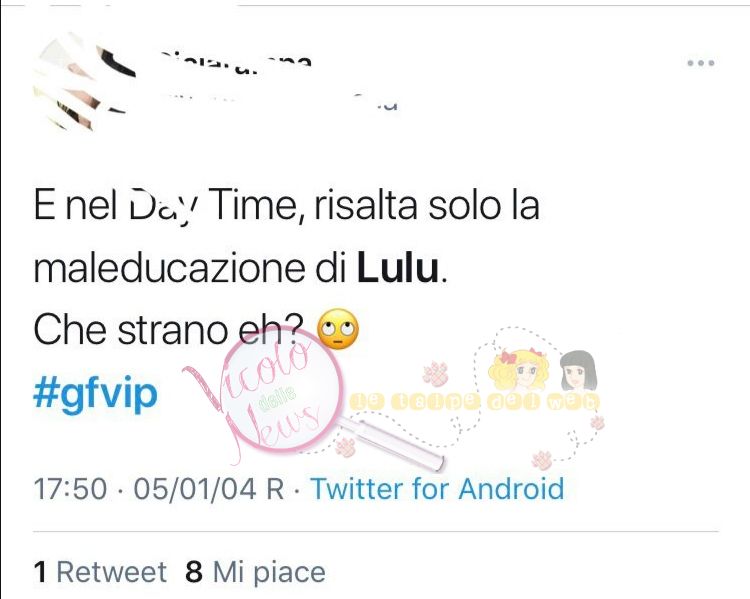Click the dark-haired cartoon girl icon
750x599 pixels.
point(578,372)
